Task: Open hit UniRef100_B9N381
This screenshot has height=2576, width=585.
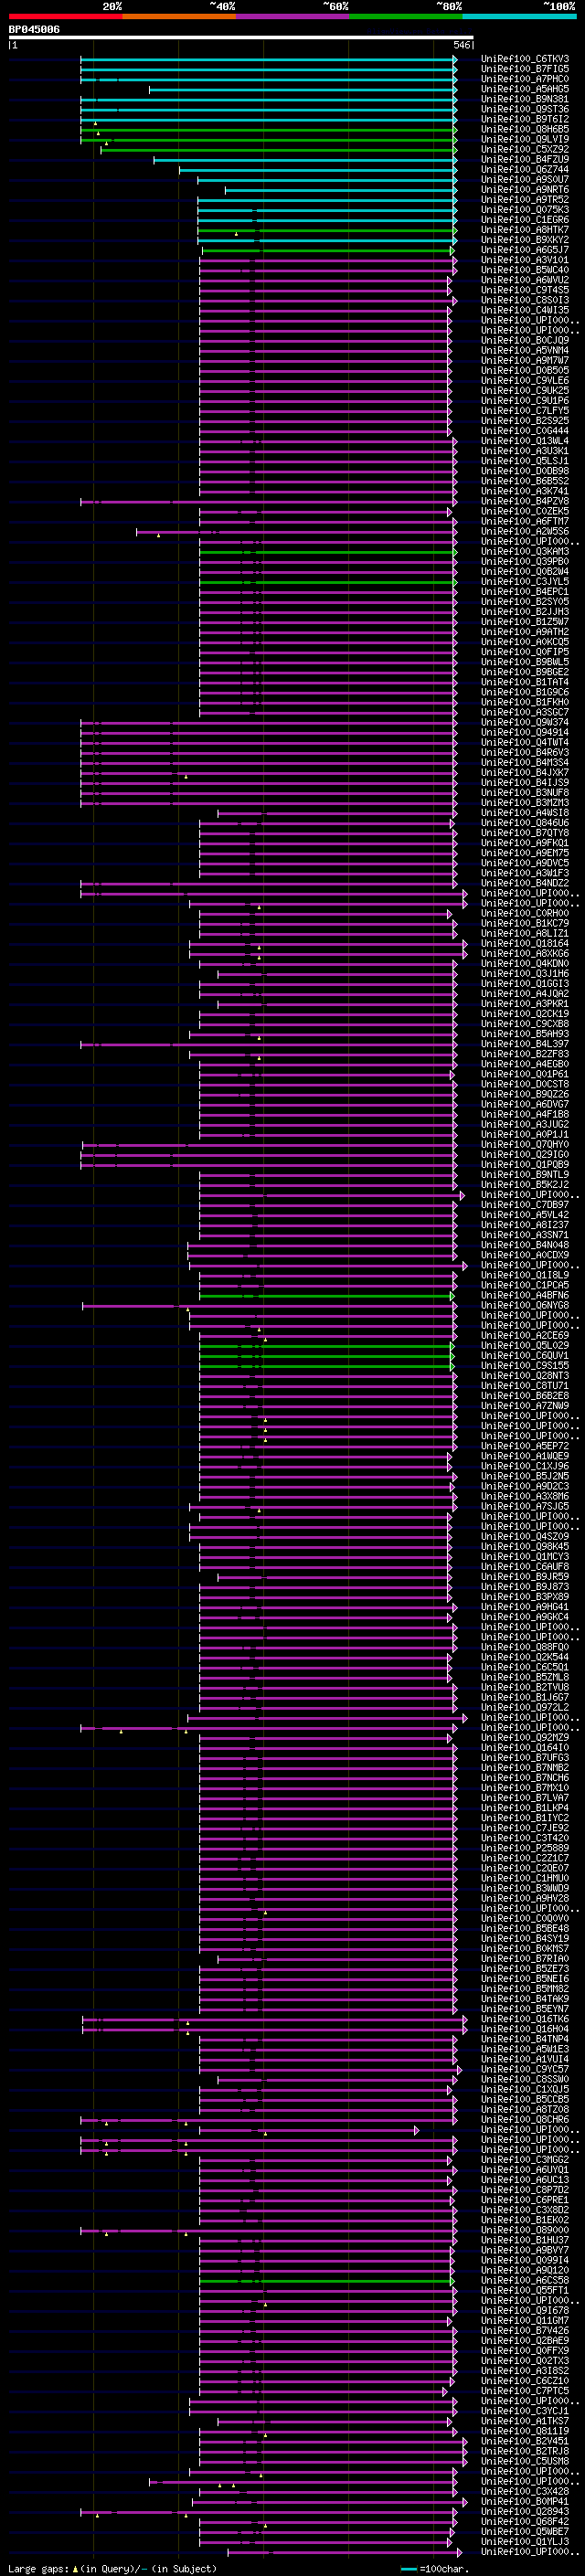Action: tap(525, 99)
